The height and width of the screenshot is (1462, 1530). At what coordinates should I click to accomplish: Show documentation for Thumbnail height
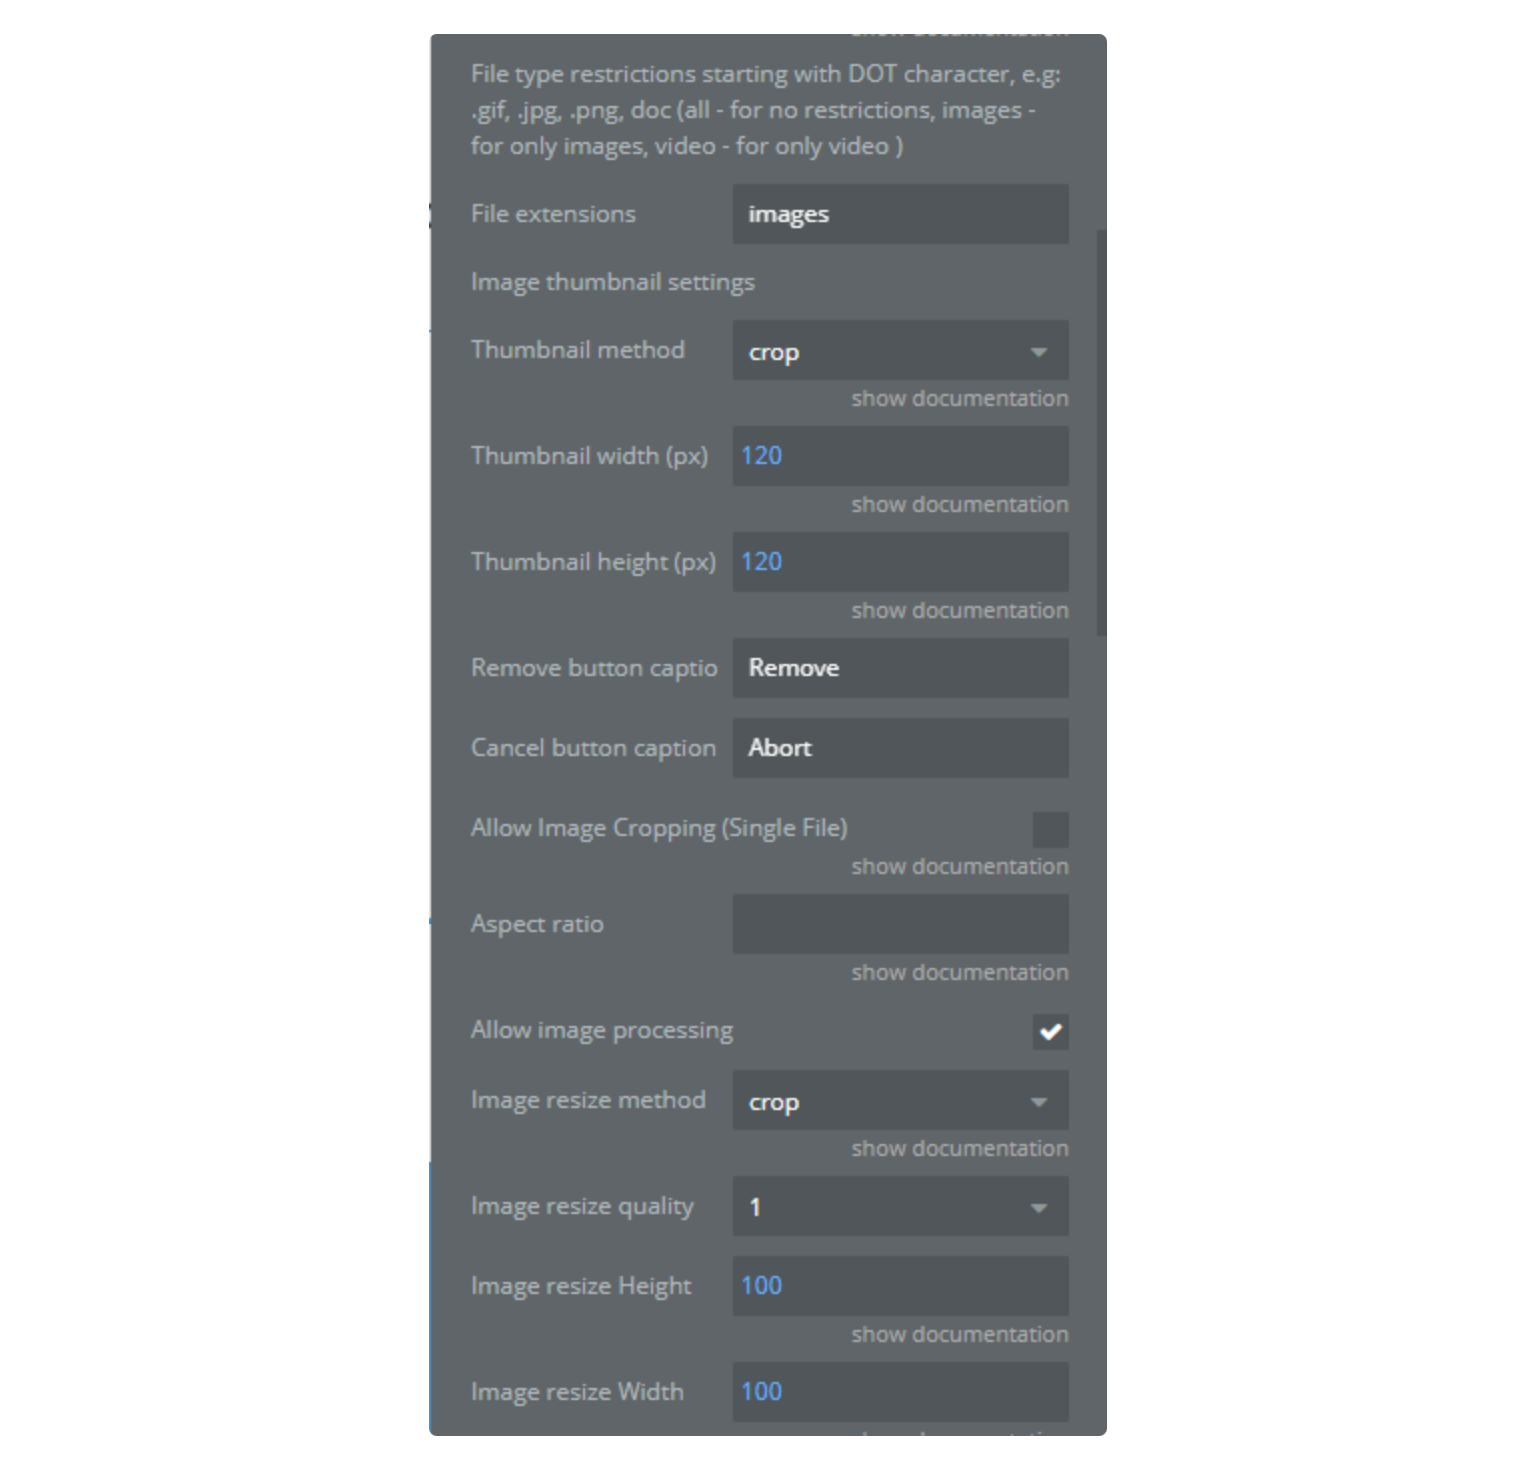coord(959,610)
